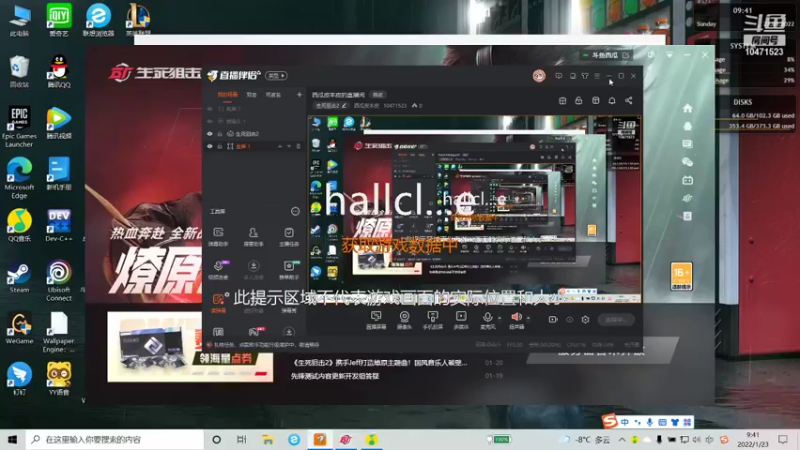Open the 类型 pill dropdown near logo

pos(277,76)
